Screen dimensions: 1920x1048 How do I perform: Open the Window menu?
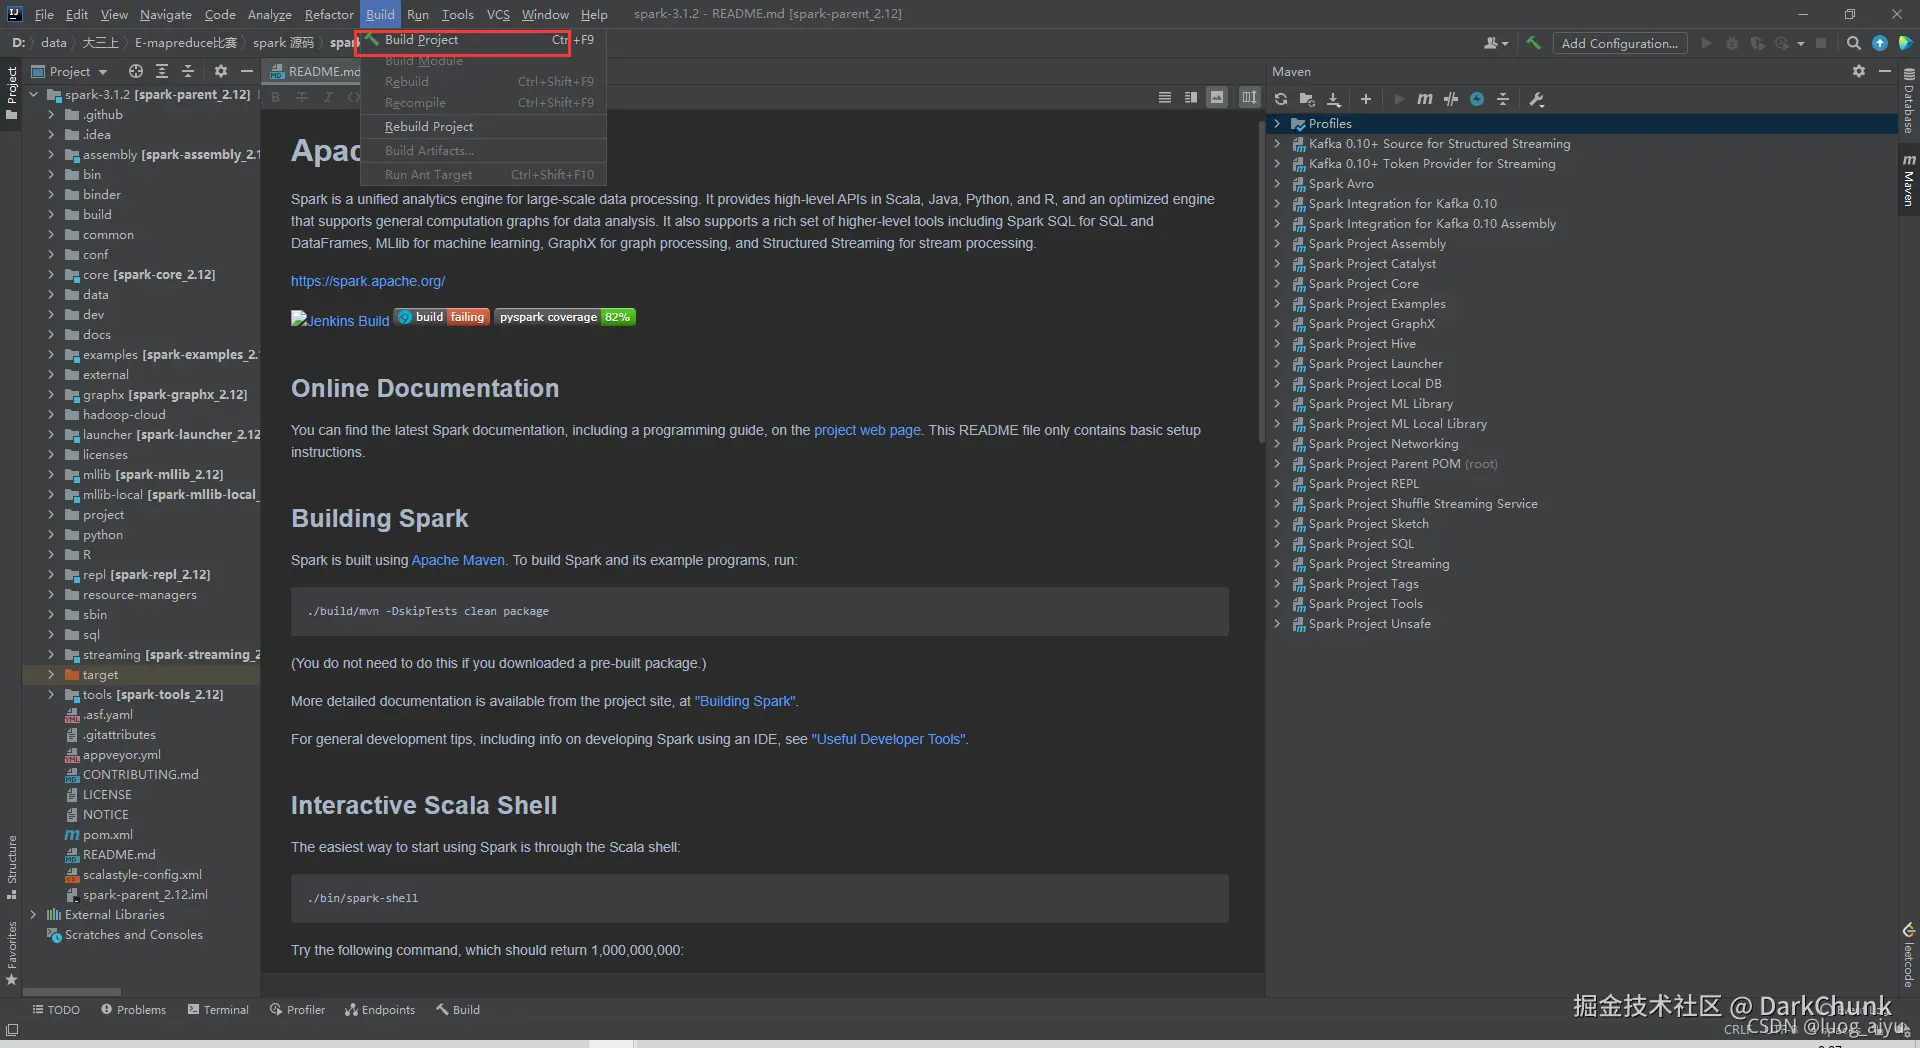click(545, 14)
